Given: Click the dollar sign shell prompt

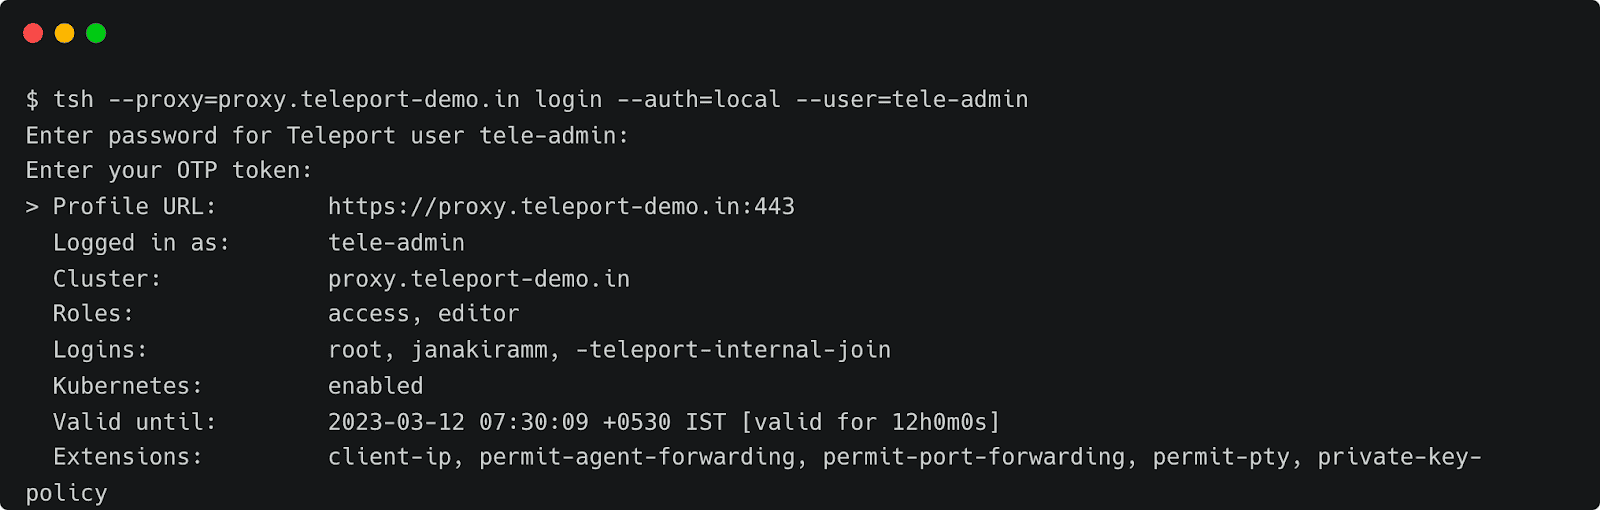Looking at the screenshot, I should click(33, 100).
